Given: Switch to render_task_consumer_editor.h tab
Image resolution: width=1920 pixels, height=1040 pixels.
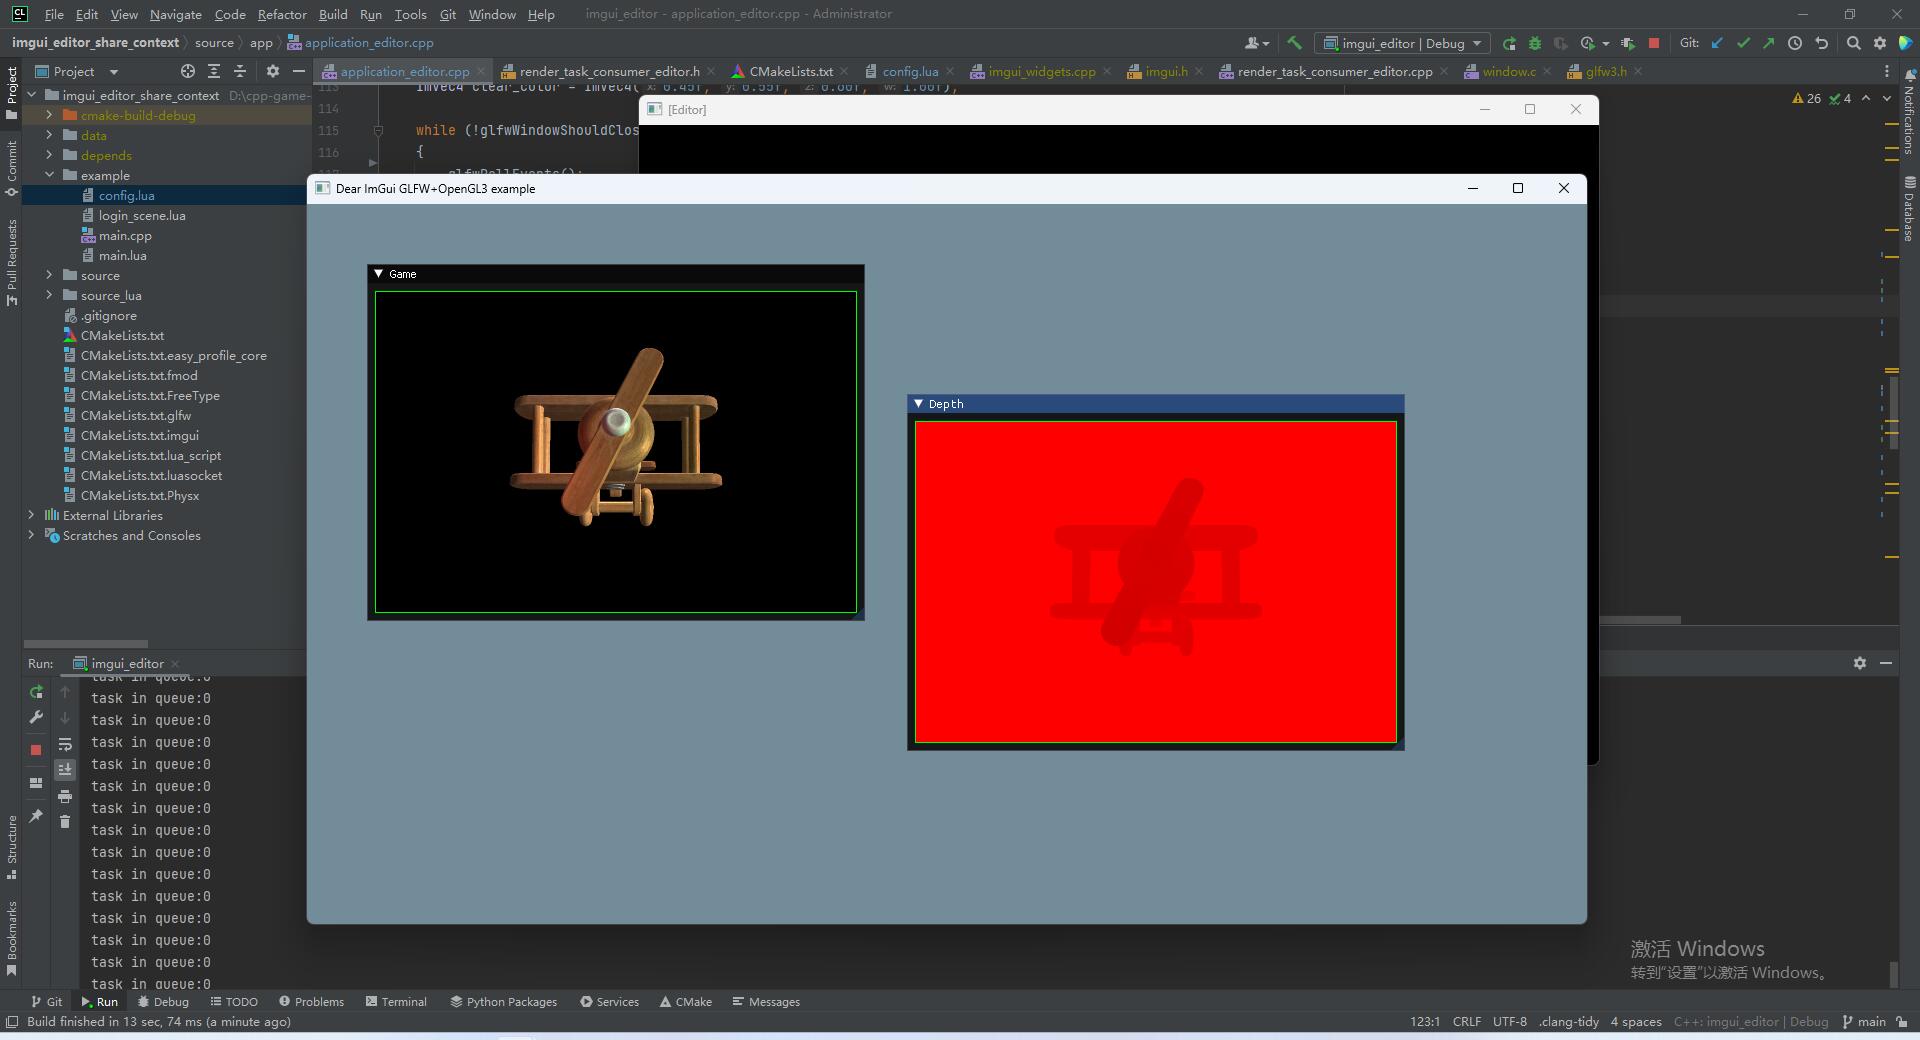Looking at the screenshot, I should 609,71.
